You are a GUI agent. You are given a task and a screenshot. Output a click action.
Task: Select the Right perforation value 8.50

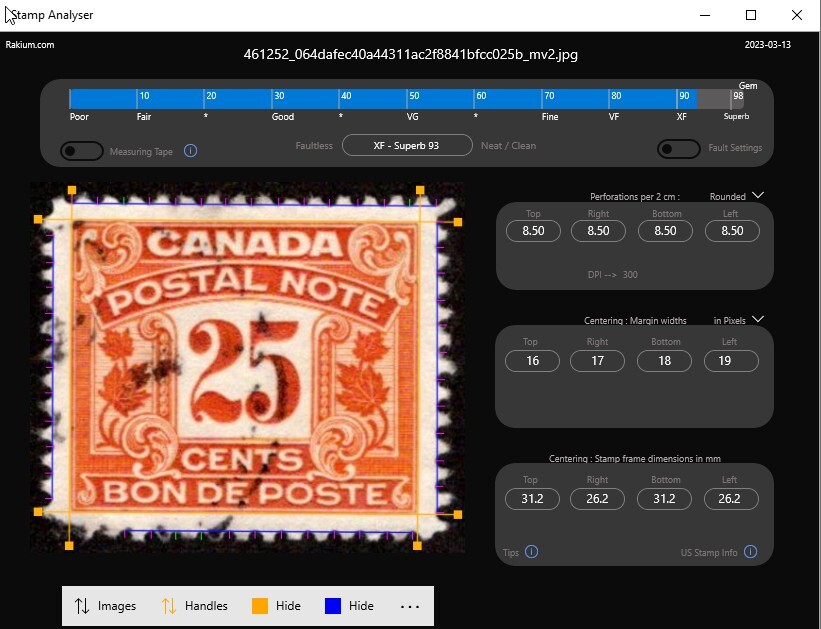(598, 231)
